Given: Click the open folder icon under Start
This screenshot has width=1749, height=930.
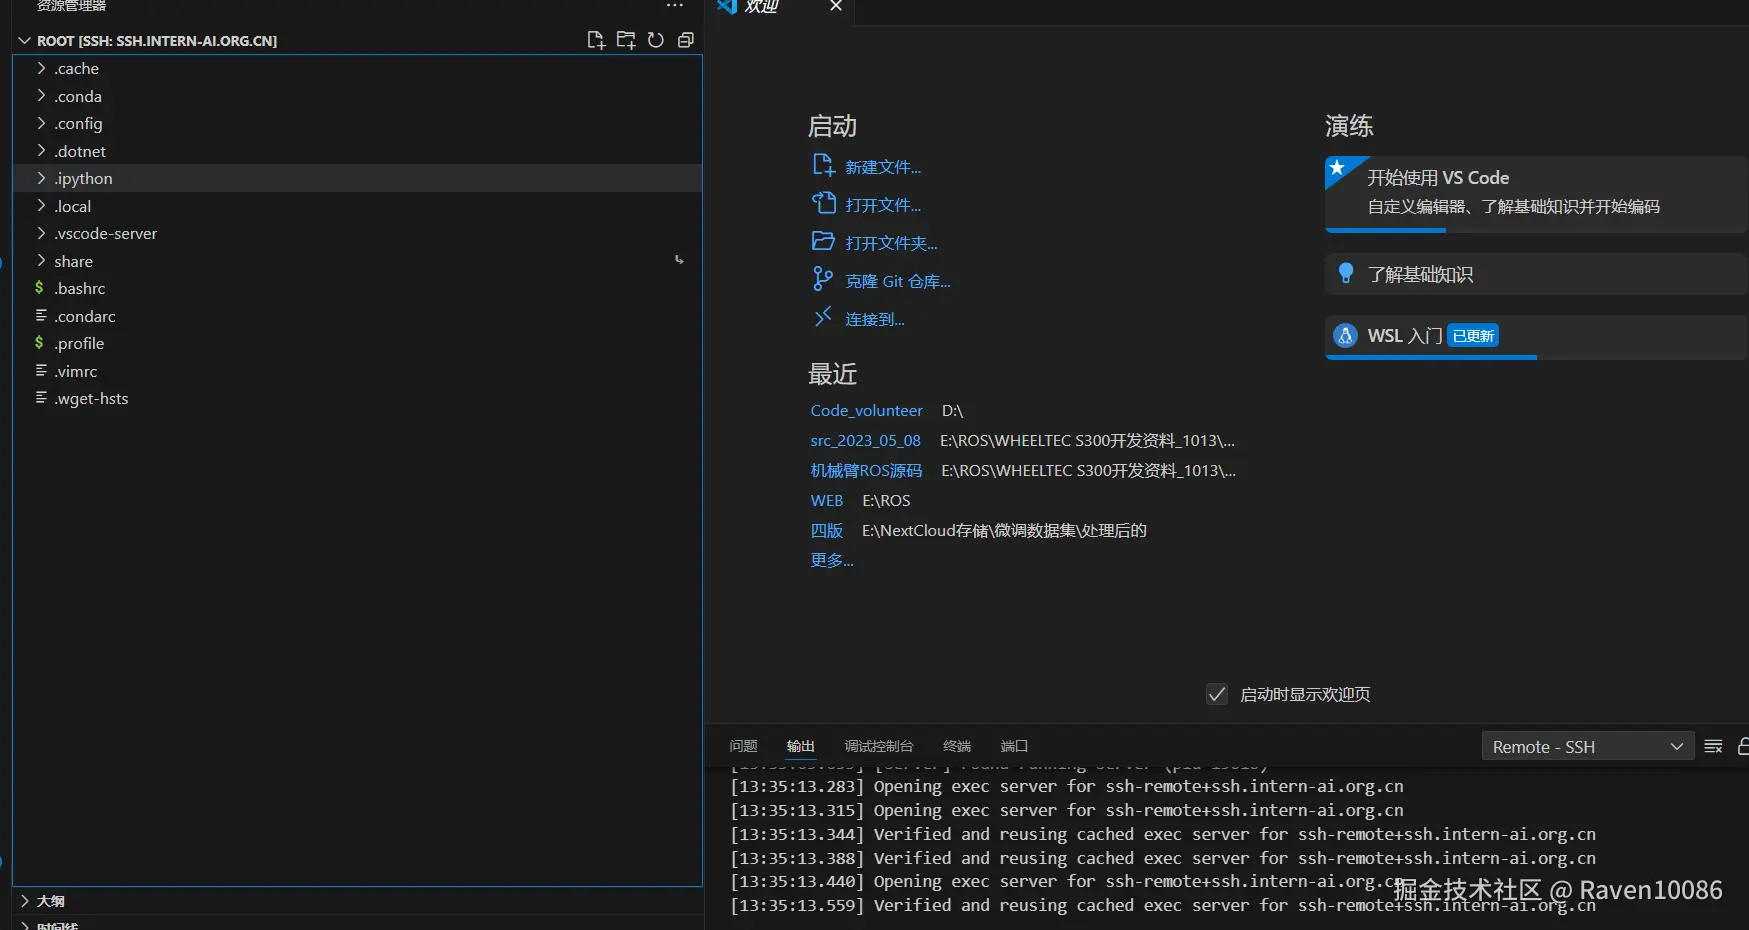Looking at the screenshot, I should [823, 241].
